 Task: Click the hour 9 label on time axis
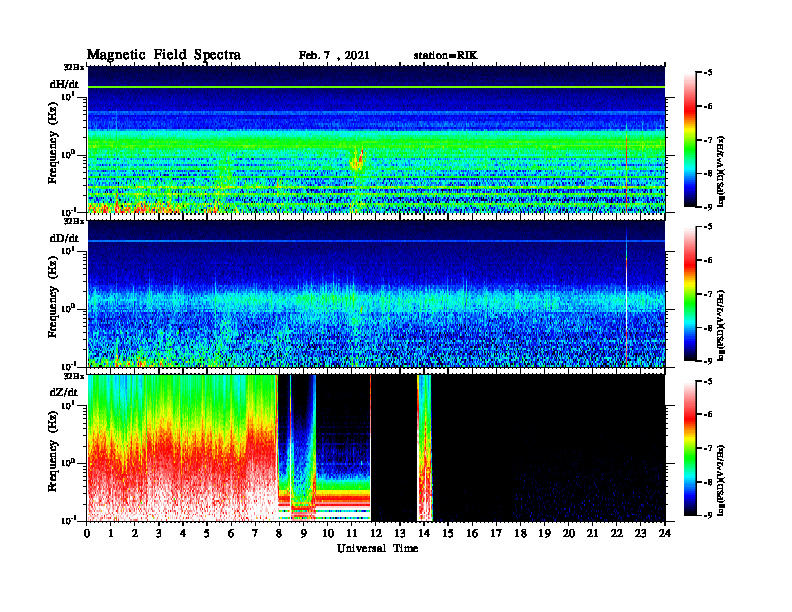click(x=303, y=534)
